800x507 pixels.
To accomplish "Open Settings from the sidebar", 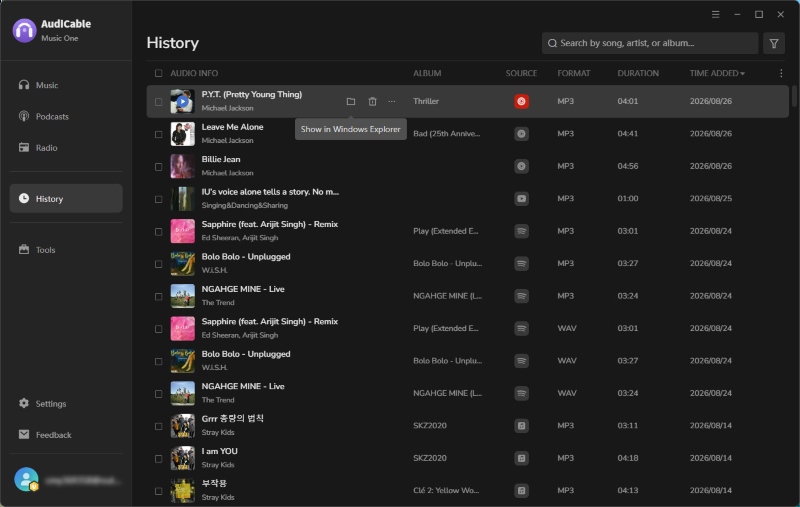I will tap(66, 403).
